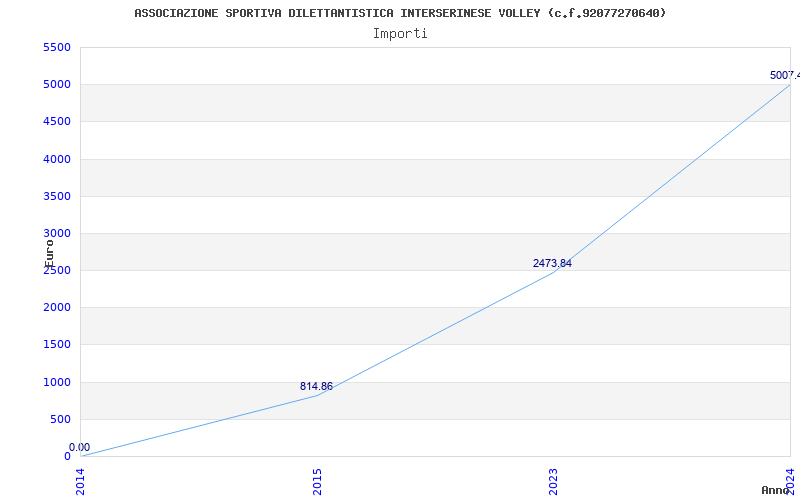Click the 4500 y-axis tick label

point(57,121)
